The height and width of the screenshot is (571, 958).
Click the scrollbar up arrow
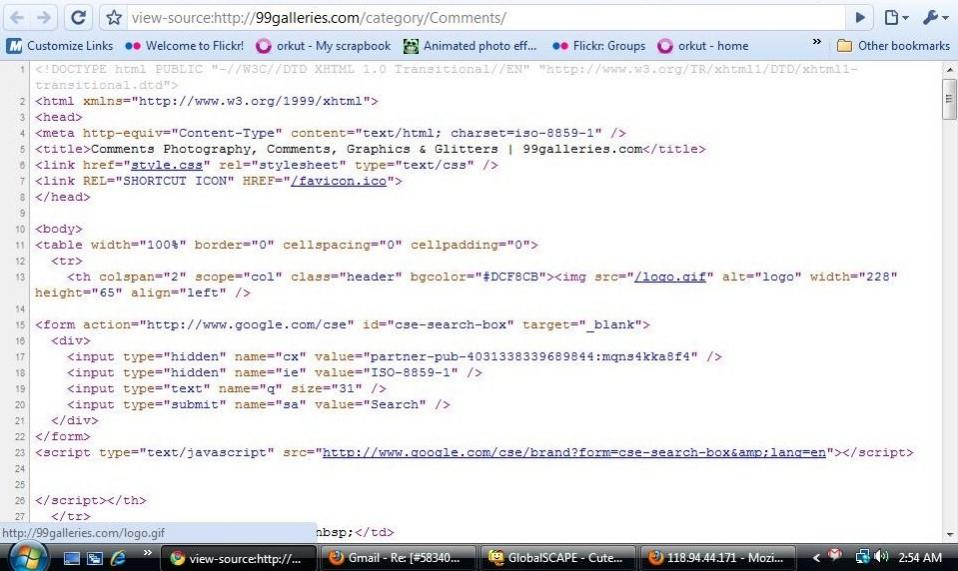pyautogui.click(x=949, y=70)
